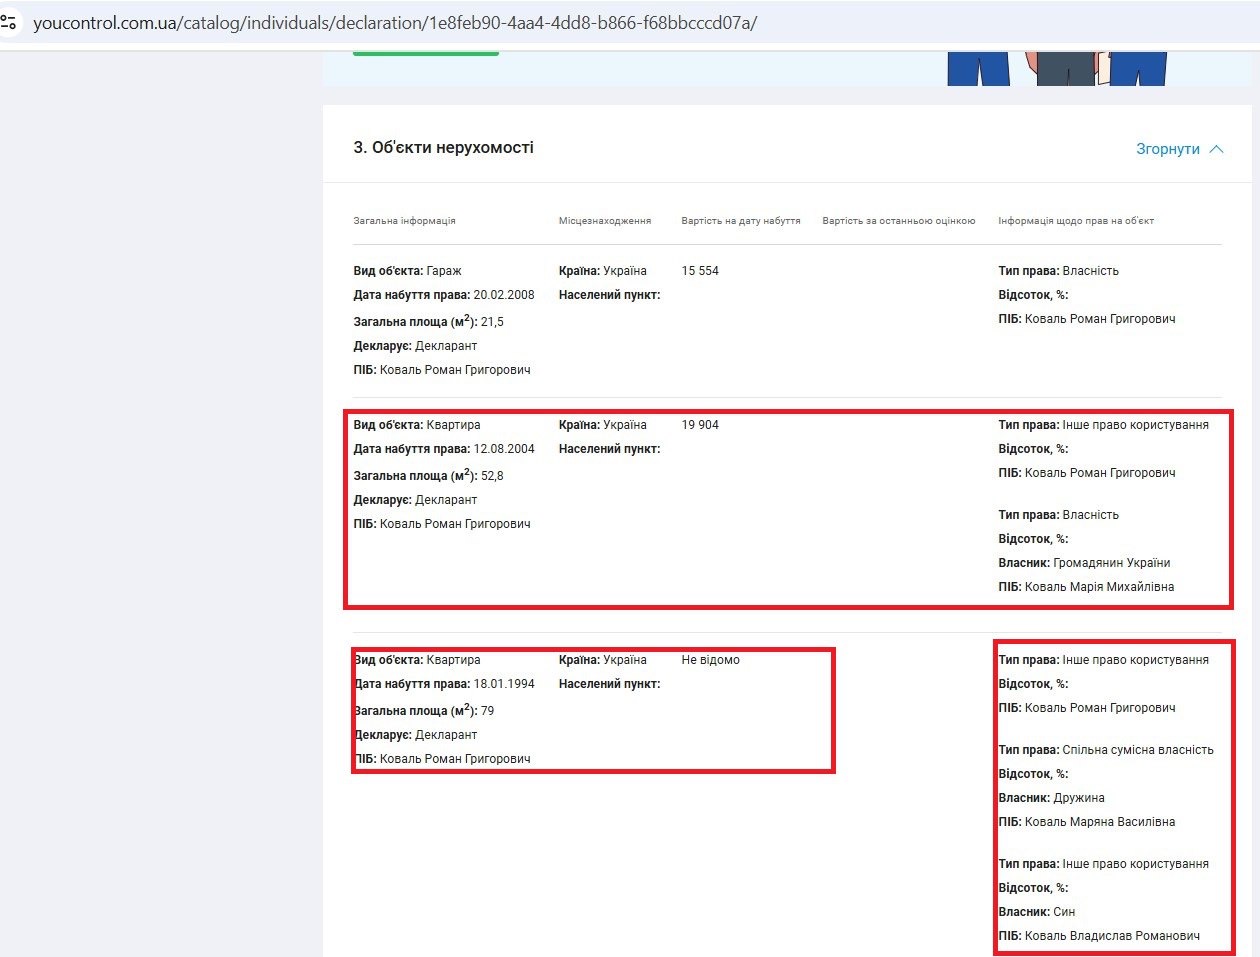
Task: Click acquisition date 20.02.2008
Action: pyautogui.click(x=504, y=295)
